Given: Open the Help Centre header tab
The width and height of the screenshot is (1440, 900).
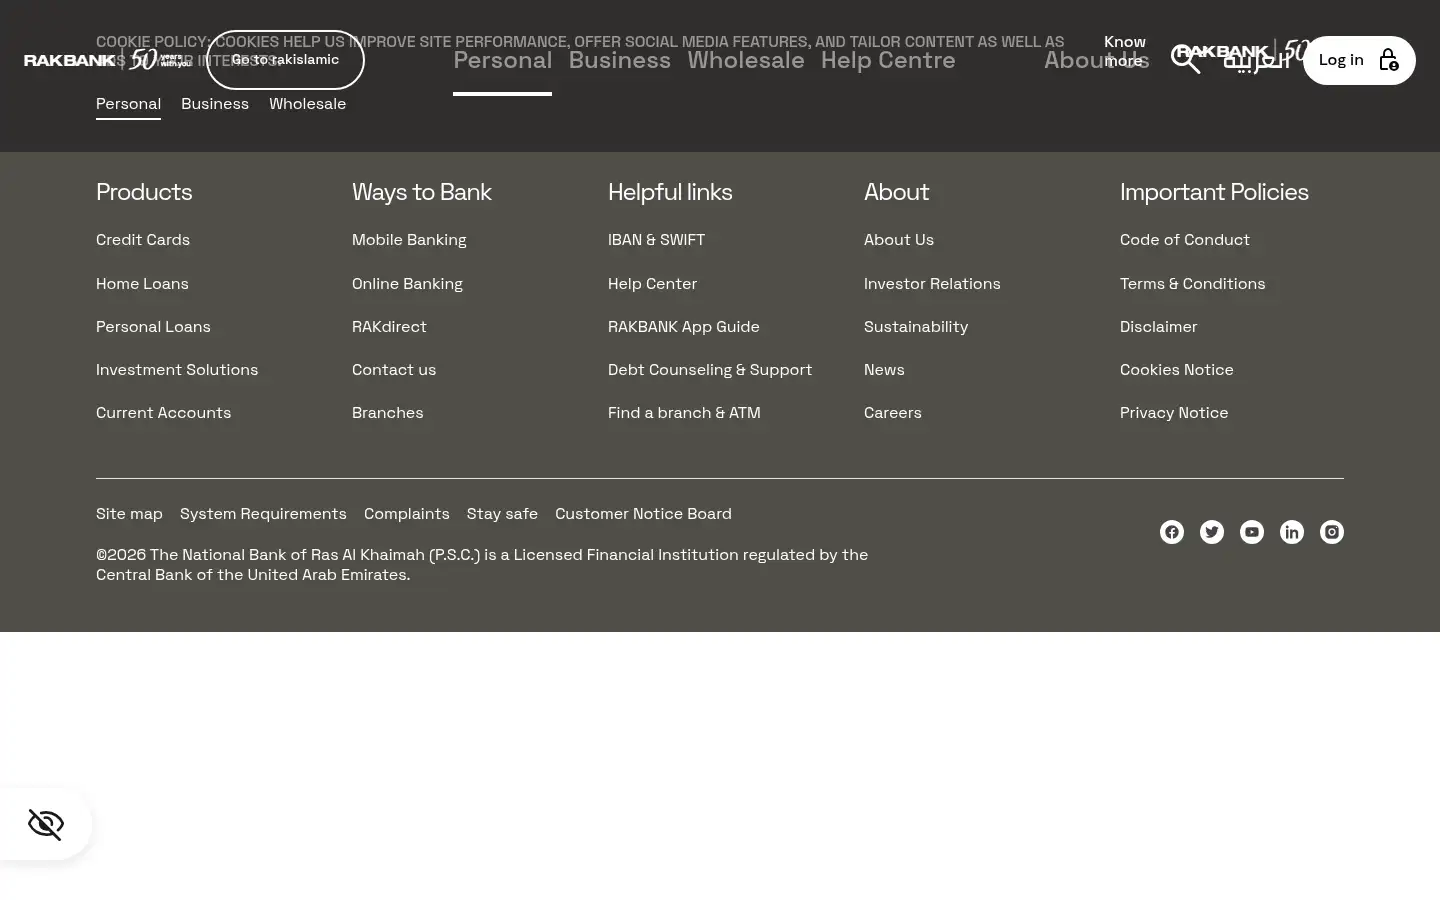Looking at the screenshot, I should (888, 60).
